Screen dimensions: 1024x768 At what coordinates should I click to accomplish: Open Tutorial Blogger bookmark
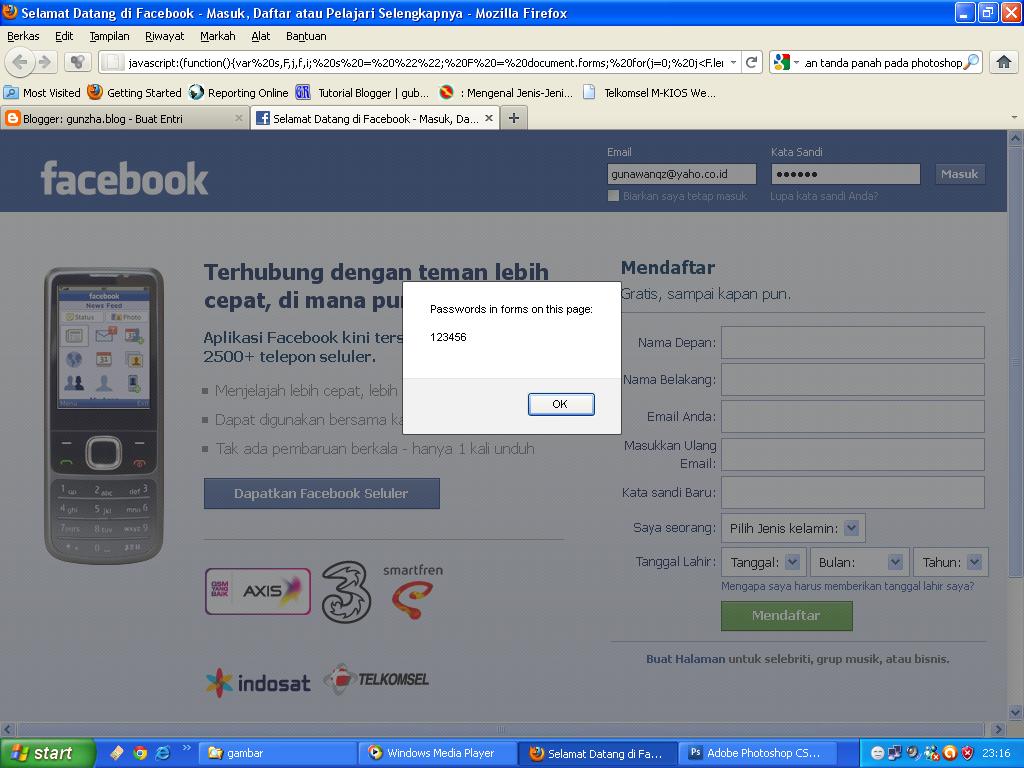click(362, 93)
